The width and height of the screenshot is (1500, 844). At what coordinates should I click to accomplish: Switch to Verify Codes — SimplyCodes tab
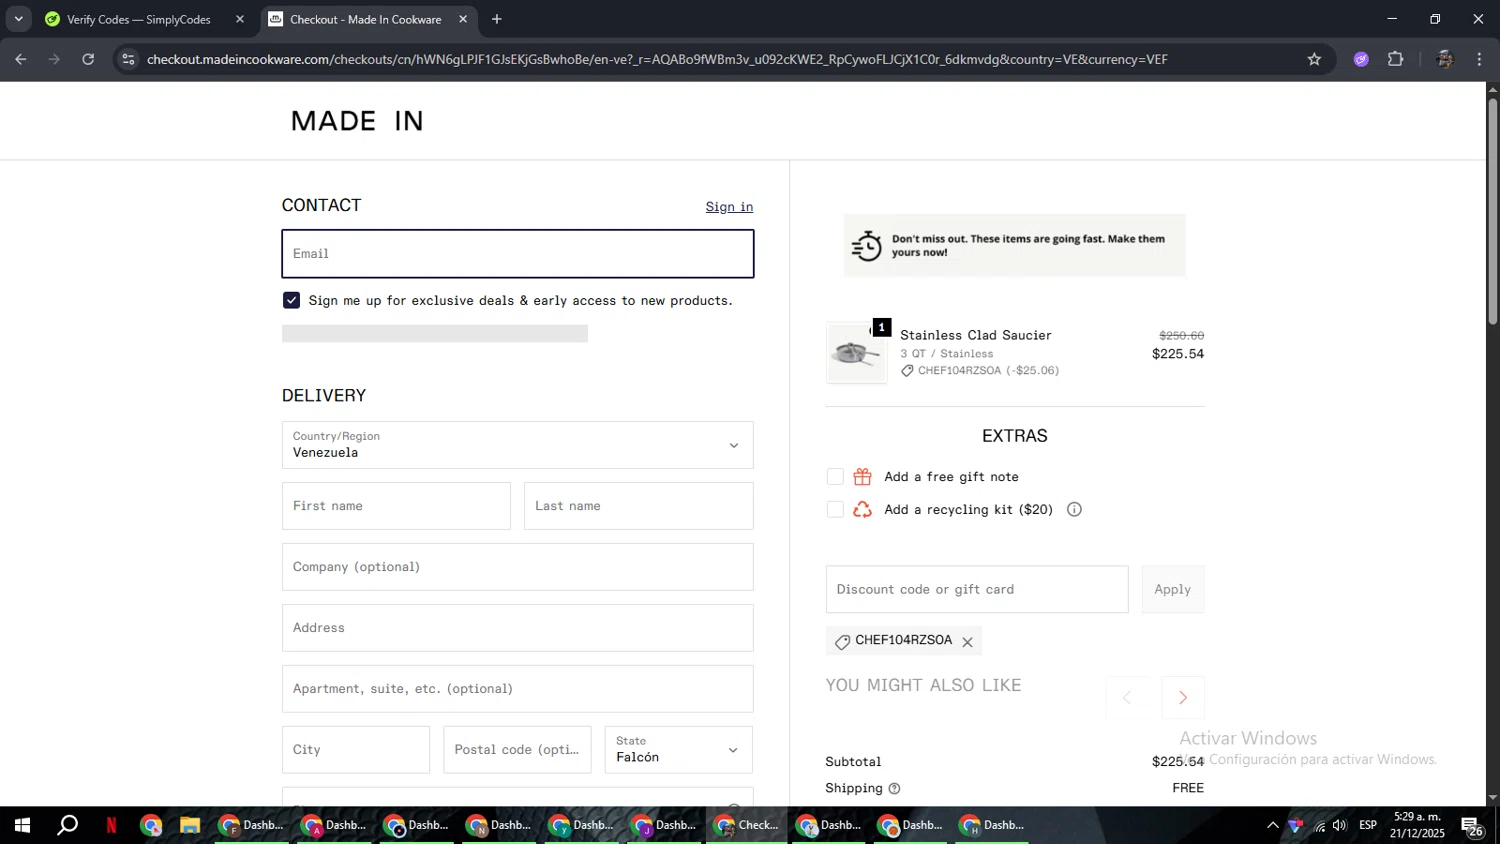point(139,19)
